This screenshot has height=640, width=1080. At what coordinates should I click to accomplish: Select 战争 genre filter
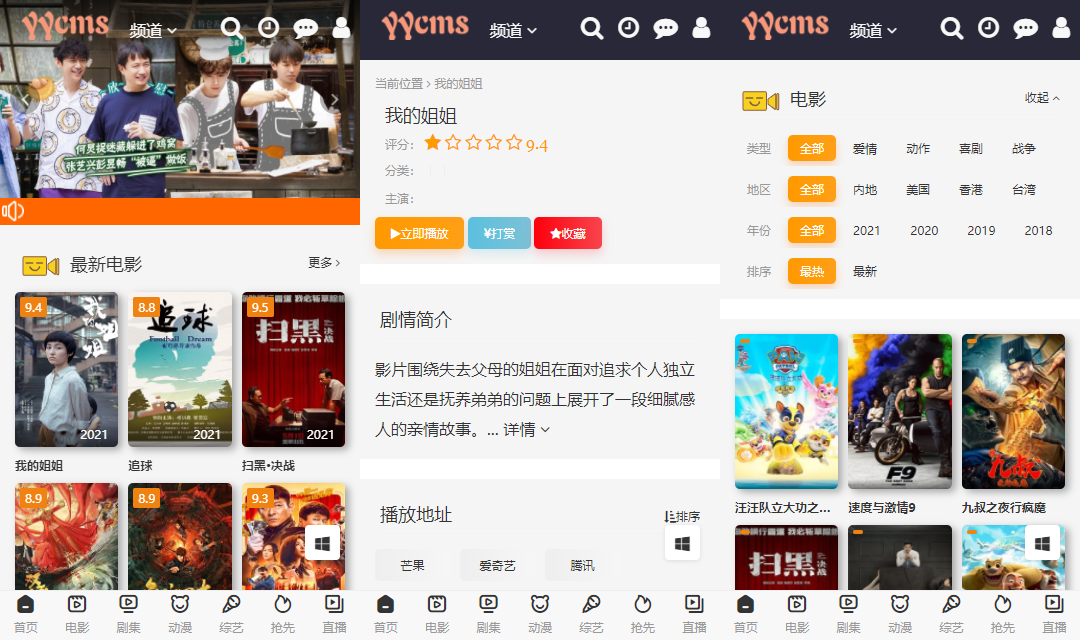(1024, 148)
